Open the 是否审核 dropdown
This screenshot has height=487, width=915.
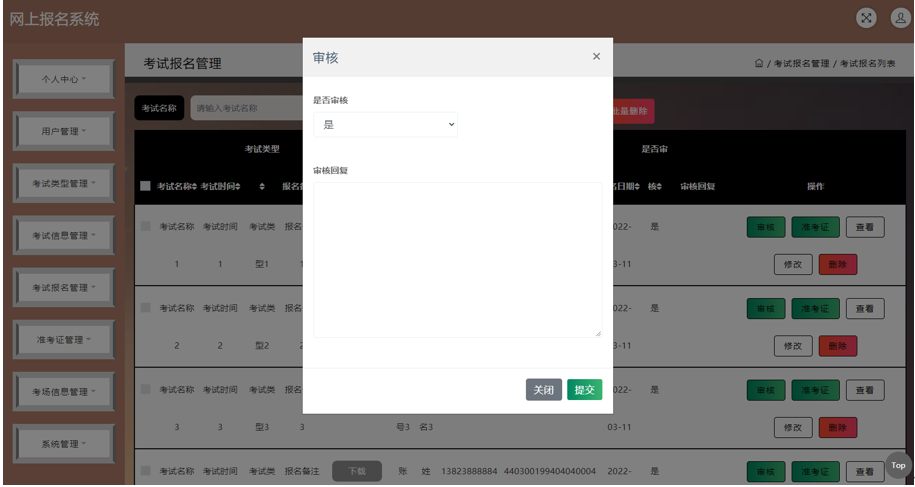point(385,125)
